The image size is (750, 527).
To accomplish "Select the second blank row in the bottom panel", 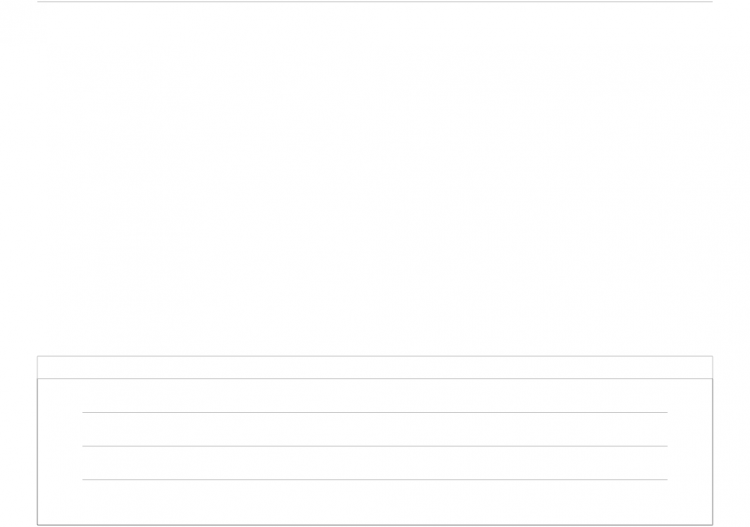I will tap(375, 429).
